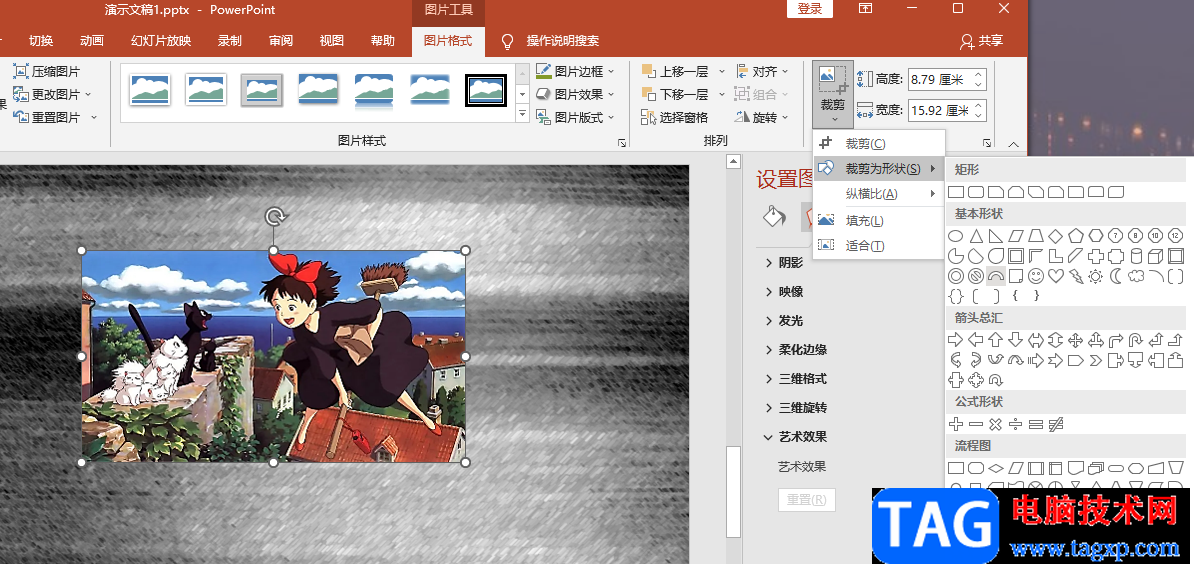Click 裁剪(C) menu item
Viewport: 1194px width, 564px height.
tap(879, 143)
